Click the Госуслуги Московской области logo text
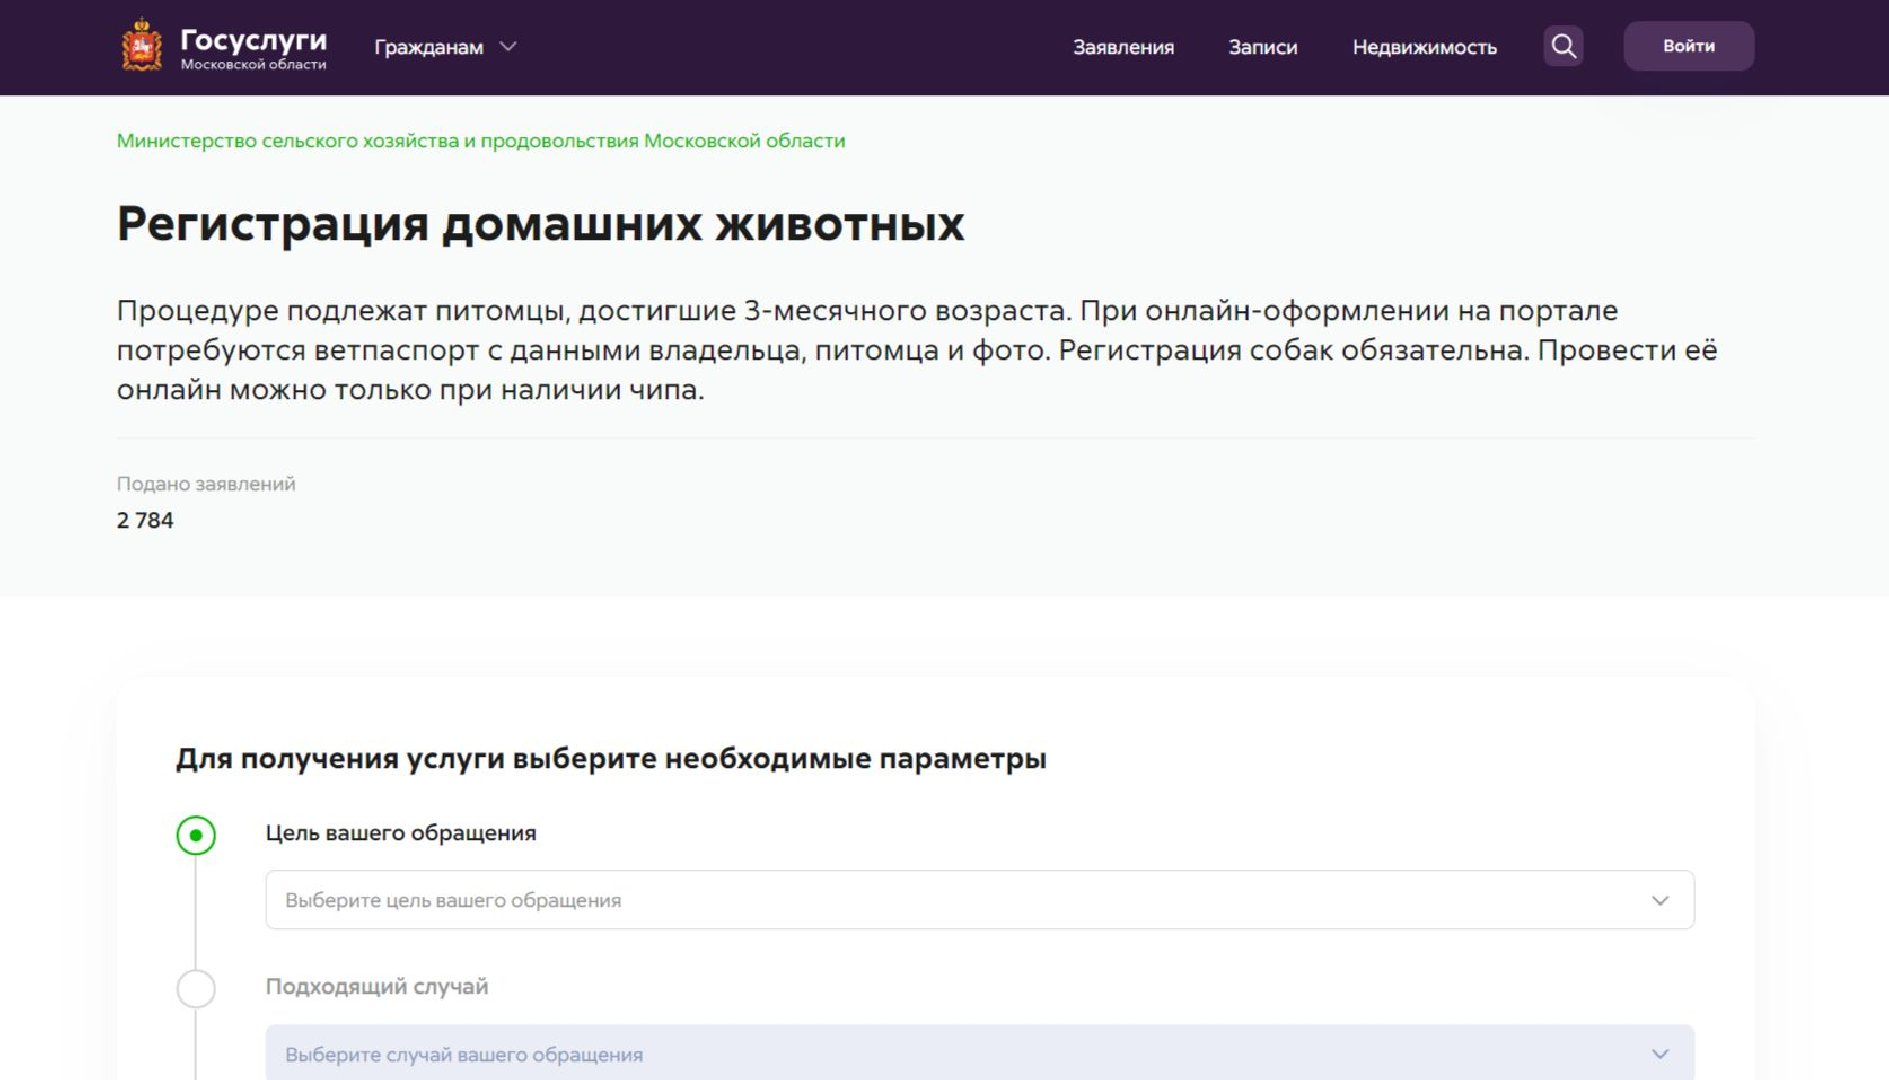 [253, 47]
